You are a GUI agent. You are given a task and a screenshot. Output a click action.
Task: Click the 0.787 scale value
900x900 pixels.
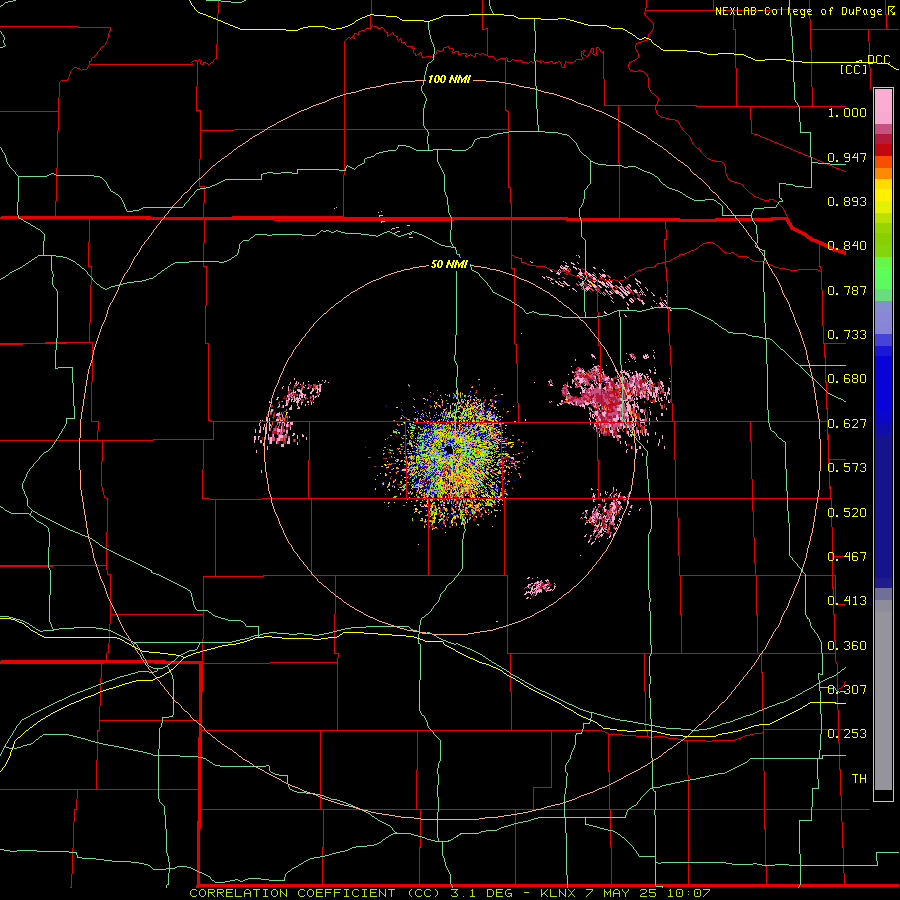coord(847,290)
